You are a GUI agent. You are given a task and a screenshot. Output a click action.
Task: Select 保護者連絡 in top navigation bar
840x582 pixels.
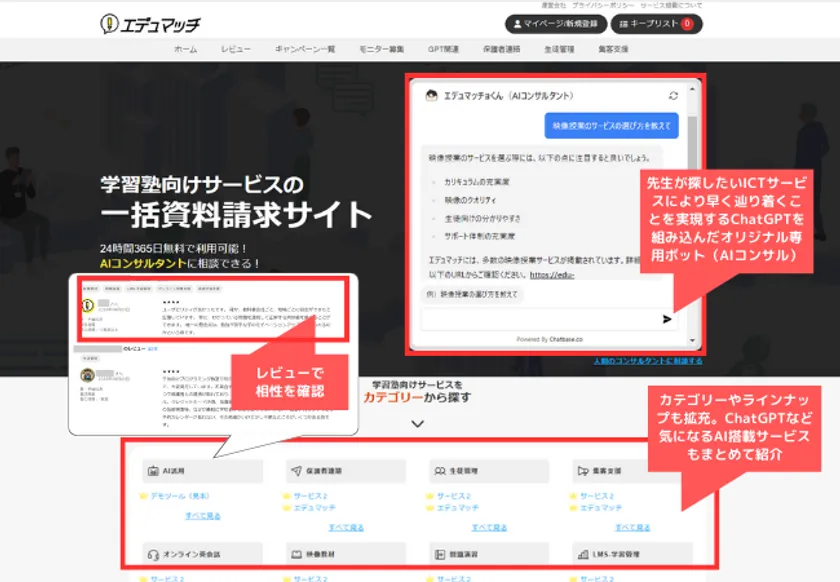(501, 49)
